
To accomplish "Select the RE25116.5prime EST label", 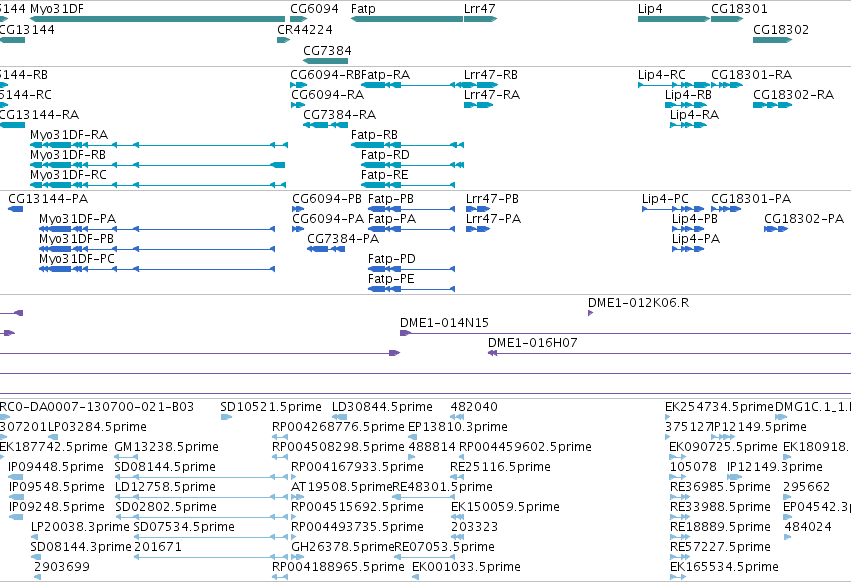I will point(500,467).
